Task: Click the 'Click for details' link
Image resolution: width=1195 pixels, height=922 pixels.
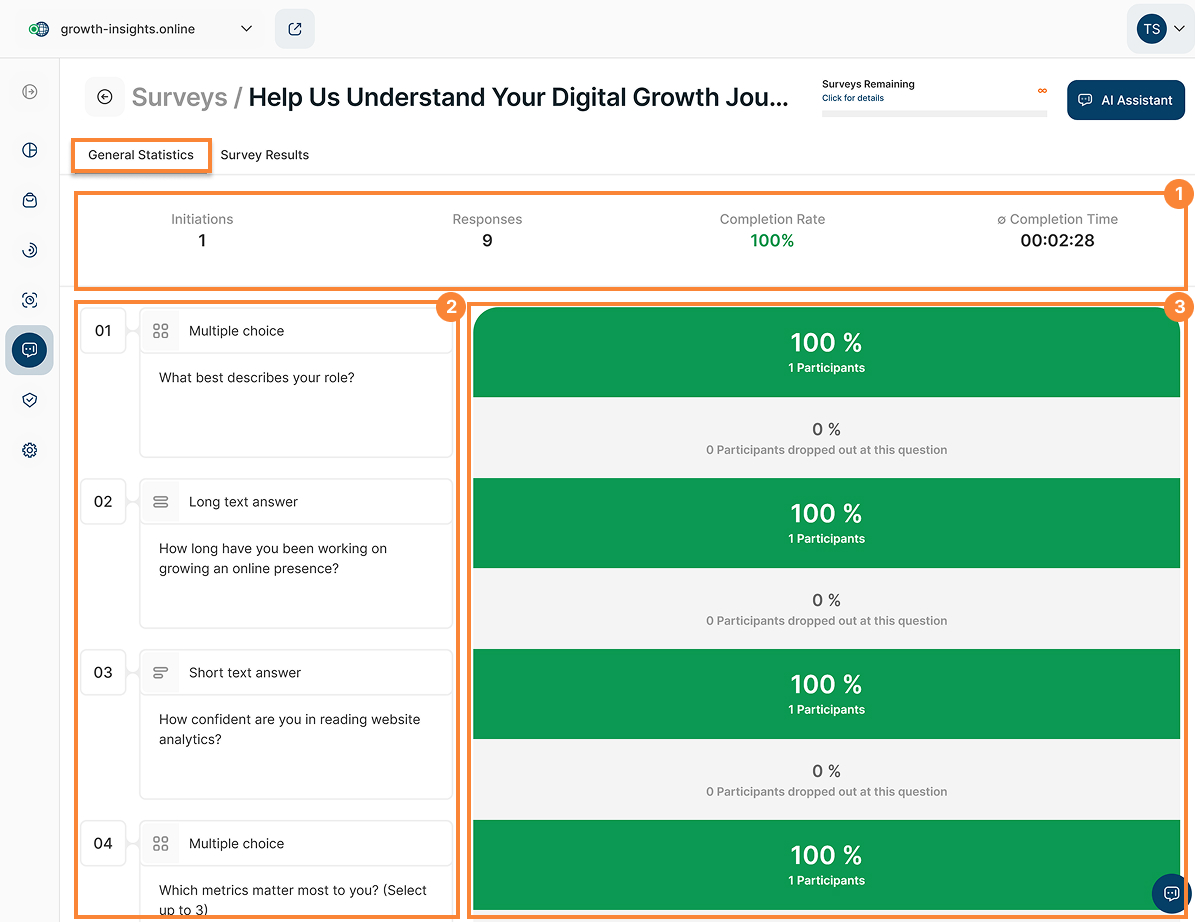Action: (852, 98)
